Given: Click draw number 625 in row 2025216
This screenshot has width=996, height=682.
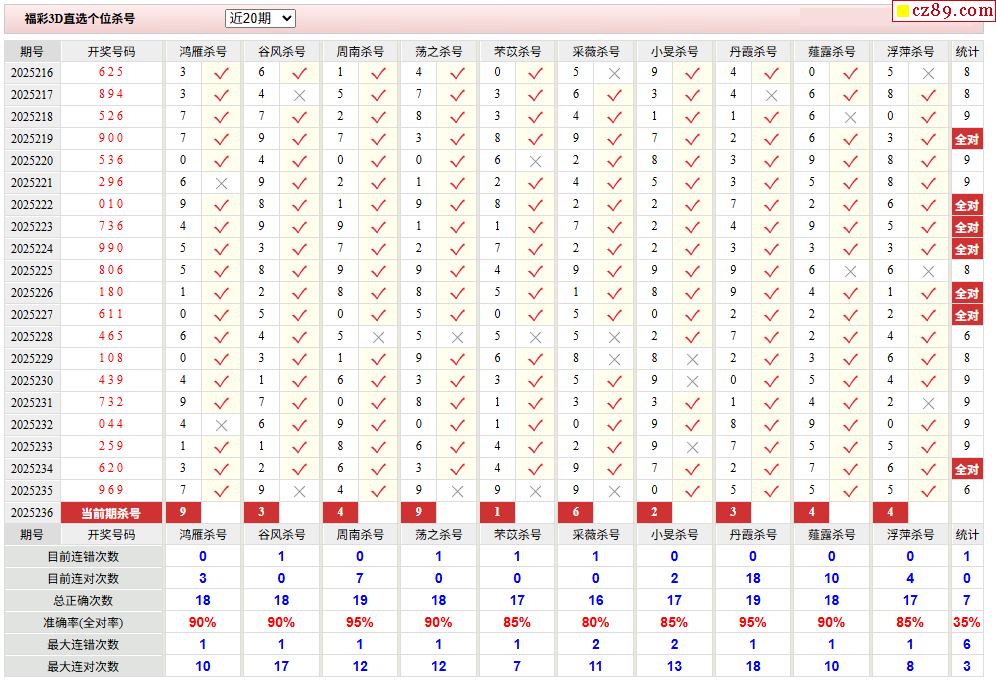Looking at the screenshot, I should [111, 72].
